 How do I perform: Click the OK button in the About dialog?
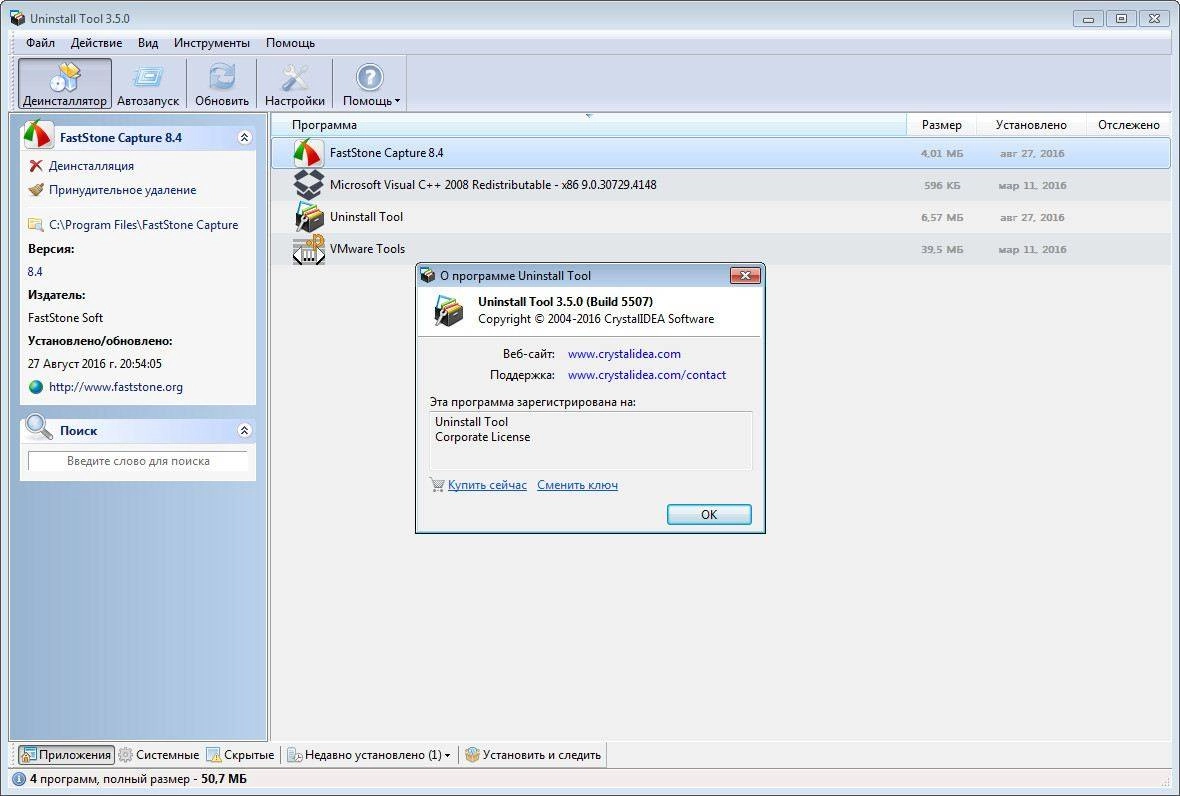coord(709,515)
